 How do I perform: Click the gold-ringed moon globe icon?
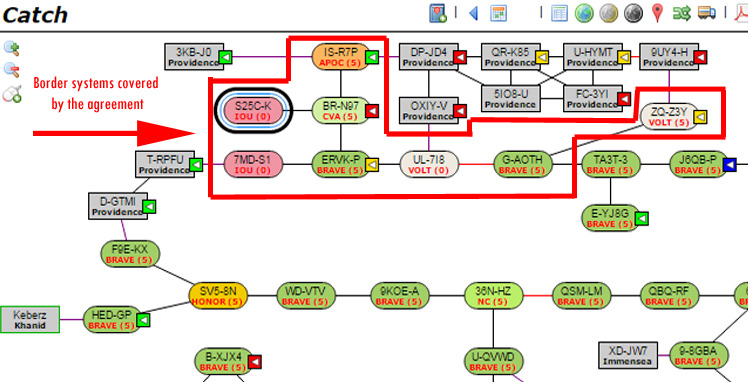609,13
